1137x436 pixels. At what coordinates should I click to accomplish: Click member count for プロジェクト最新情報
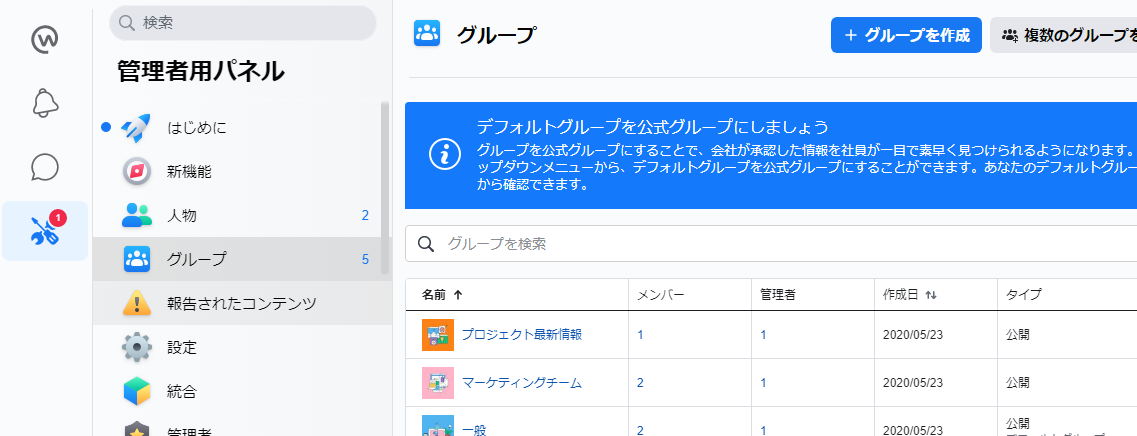click(x=640, y=334)
